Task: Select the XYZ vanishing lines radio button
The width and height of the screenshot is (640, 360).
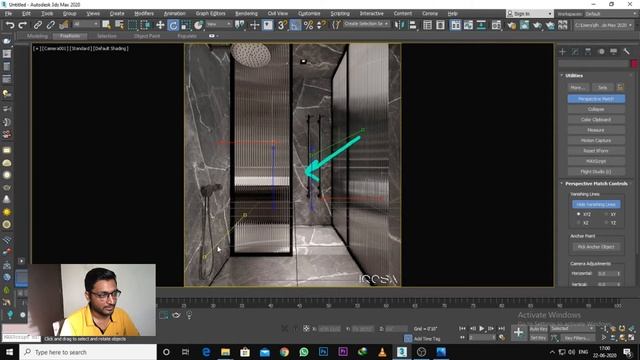Action: tap(578, 214)
